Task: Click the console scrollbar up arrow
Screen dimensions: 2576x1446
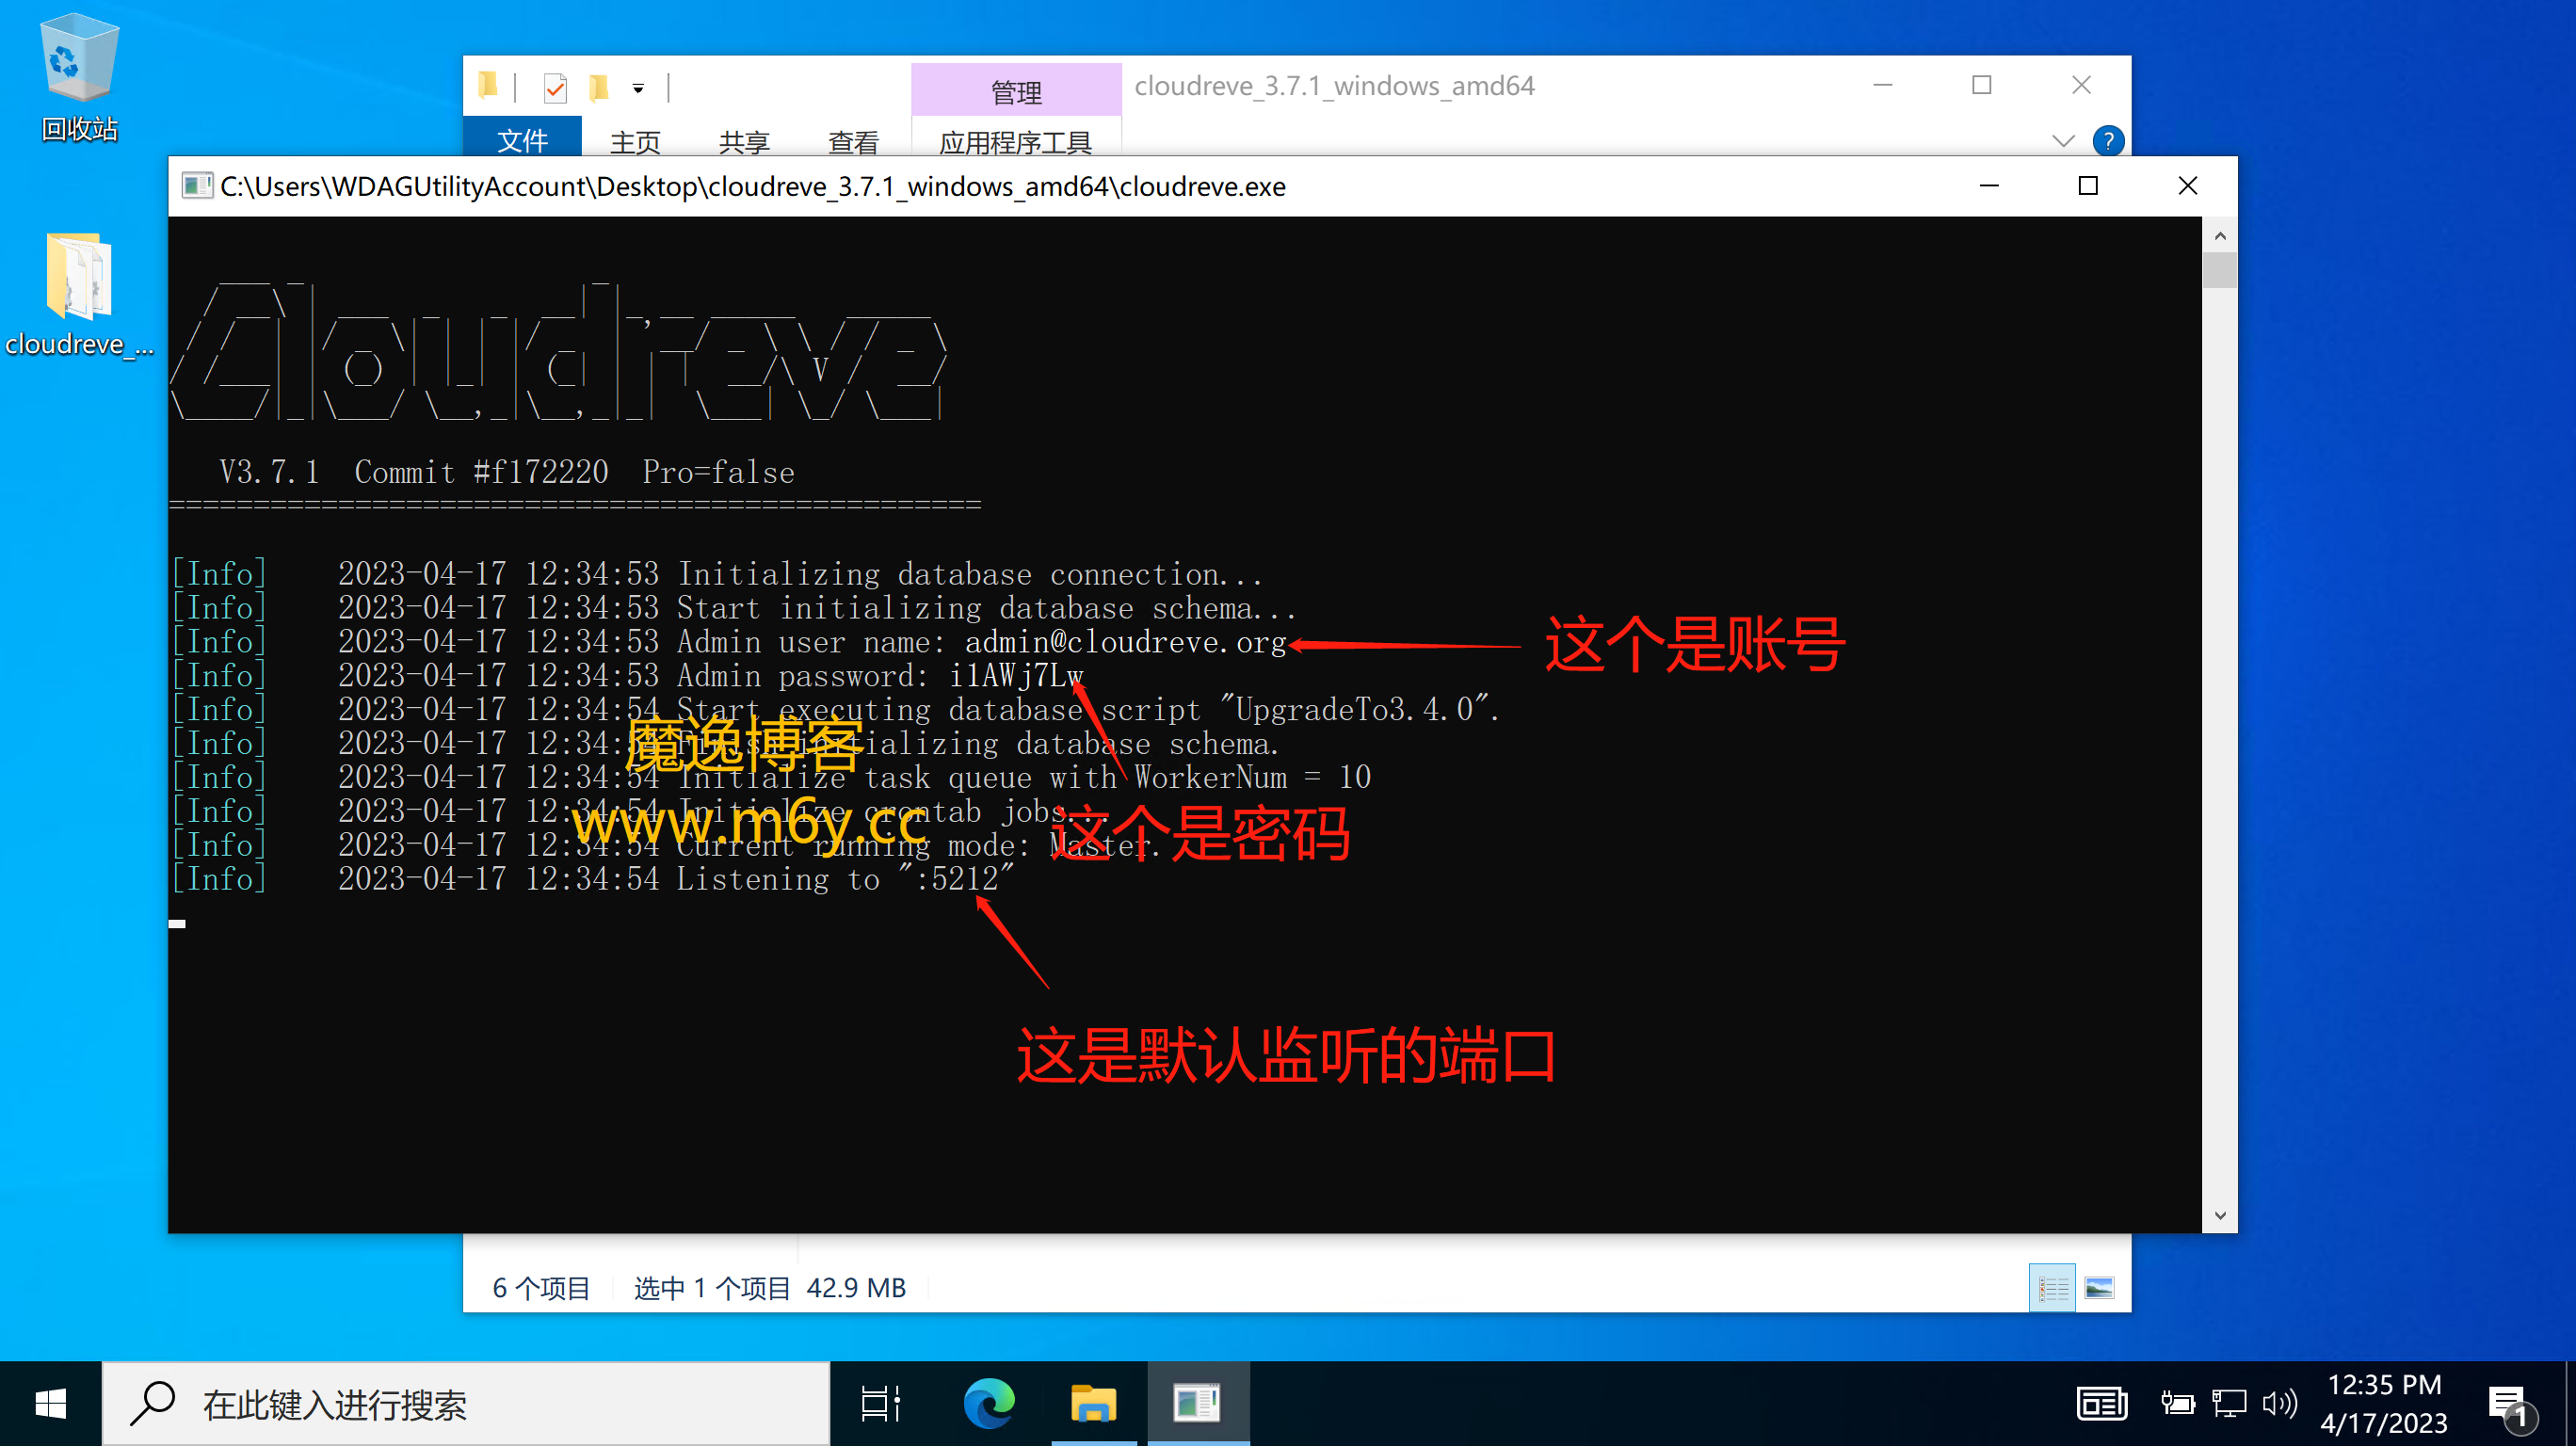Action: pyautogui.click(x=2220, y=236)
